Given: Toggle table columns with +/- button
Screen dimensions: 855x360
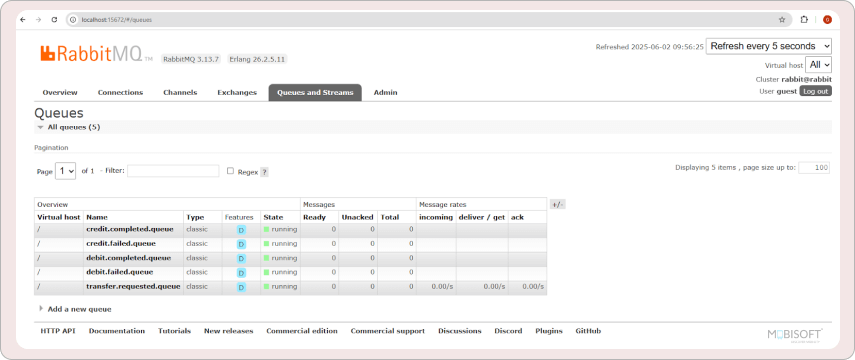Looking at the screenshot, I should (557, 205).
